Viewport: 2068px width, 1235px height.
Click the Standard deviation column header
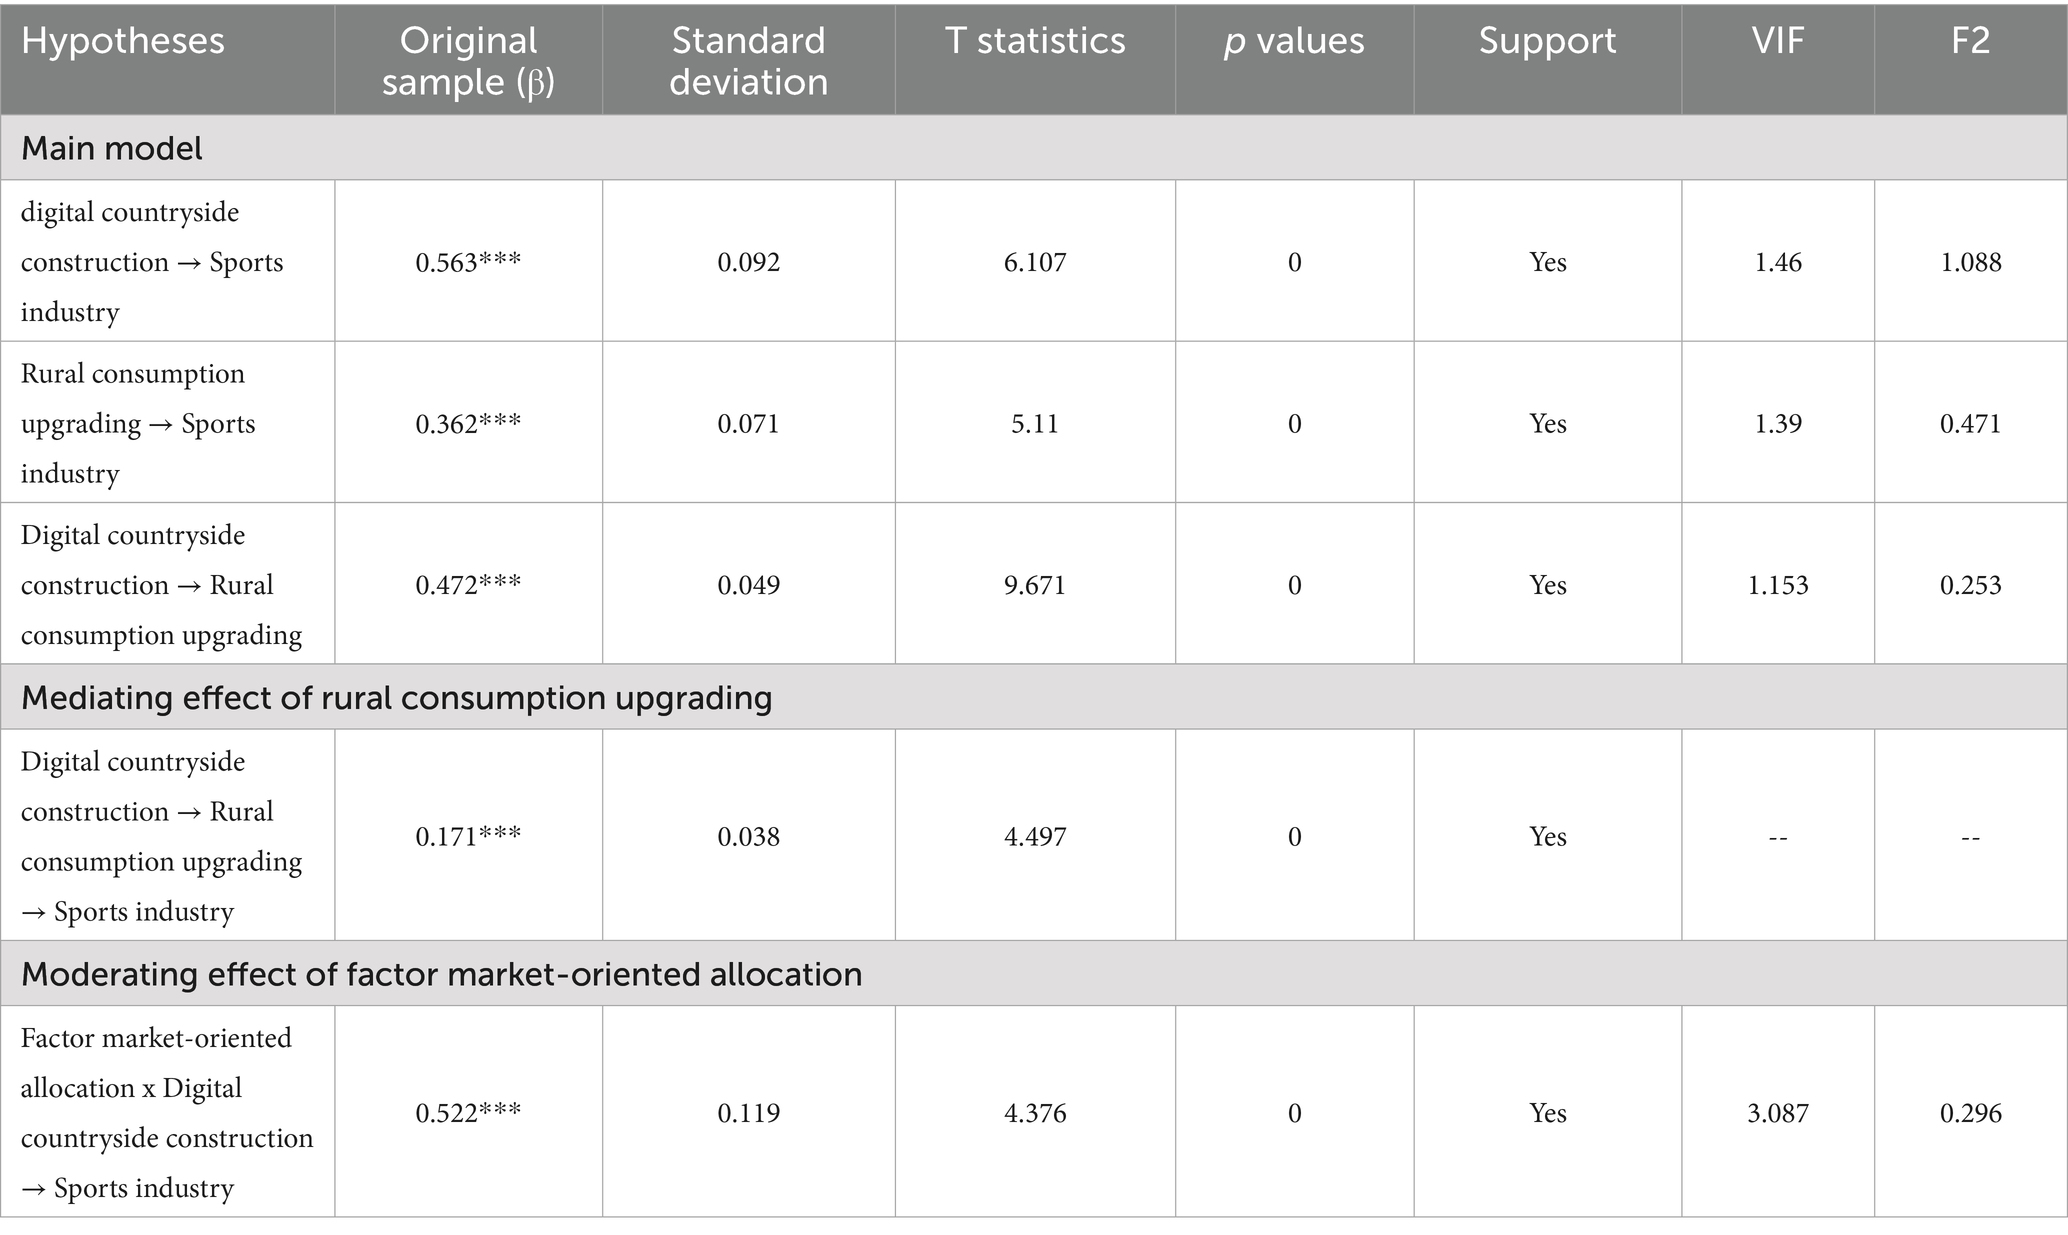(748, 61)
